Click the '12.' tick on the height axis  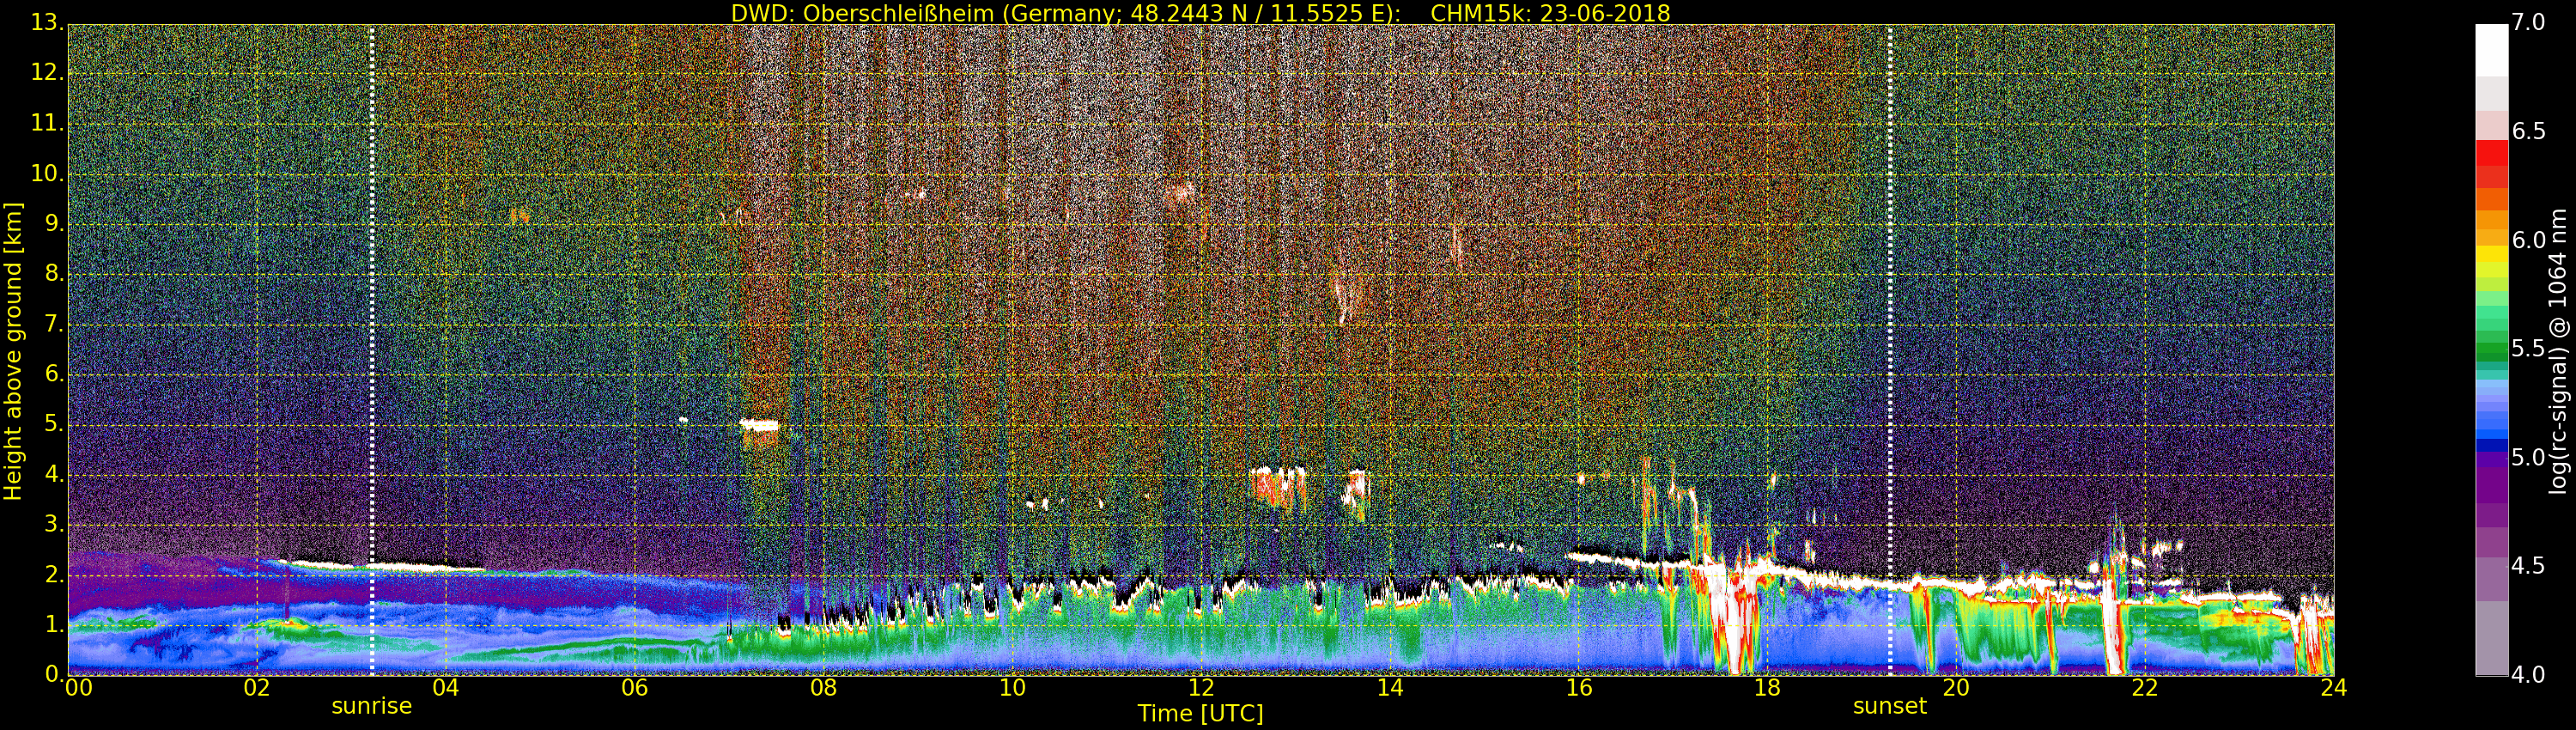click(x=47, y=72)
